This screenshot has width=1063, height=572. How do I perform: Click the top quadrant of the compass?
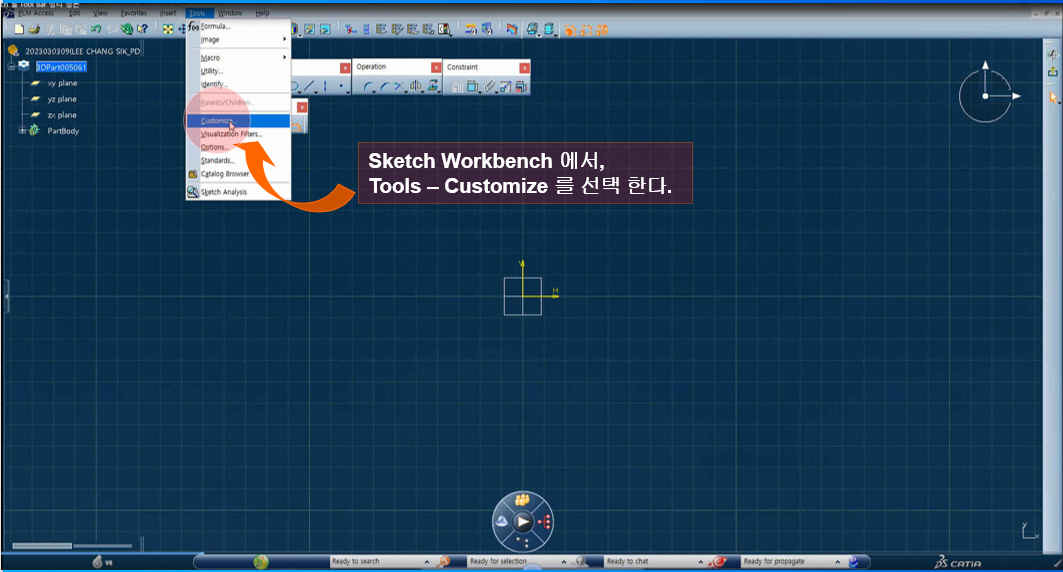point(522,500)
